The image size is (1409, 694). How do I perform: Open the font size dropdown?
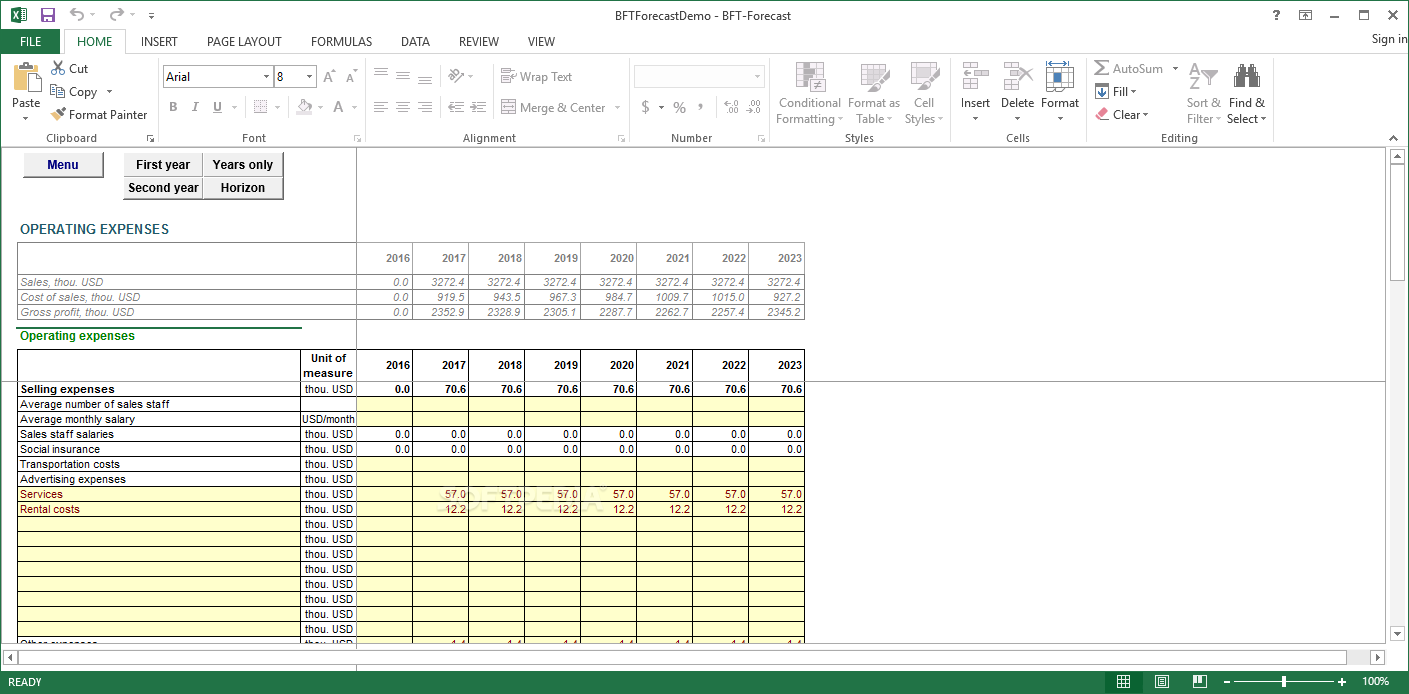[310, 77]
